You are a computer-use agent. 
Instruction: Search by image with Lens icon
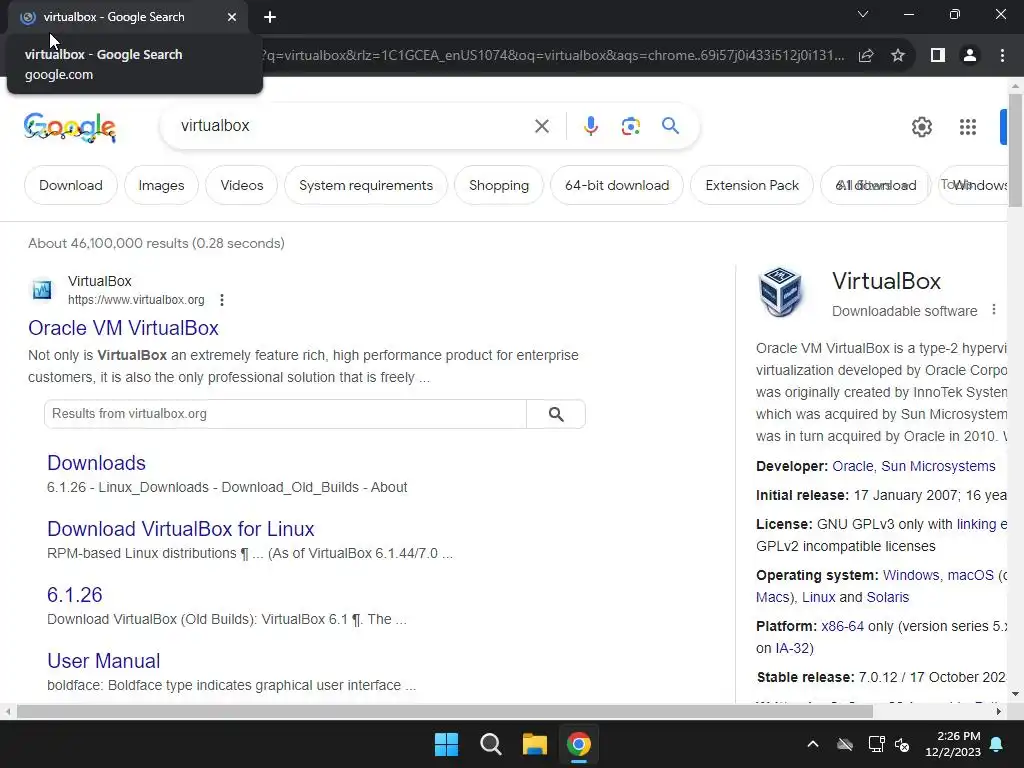[x=630, y=126]
